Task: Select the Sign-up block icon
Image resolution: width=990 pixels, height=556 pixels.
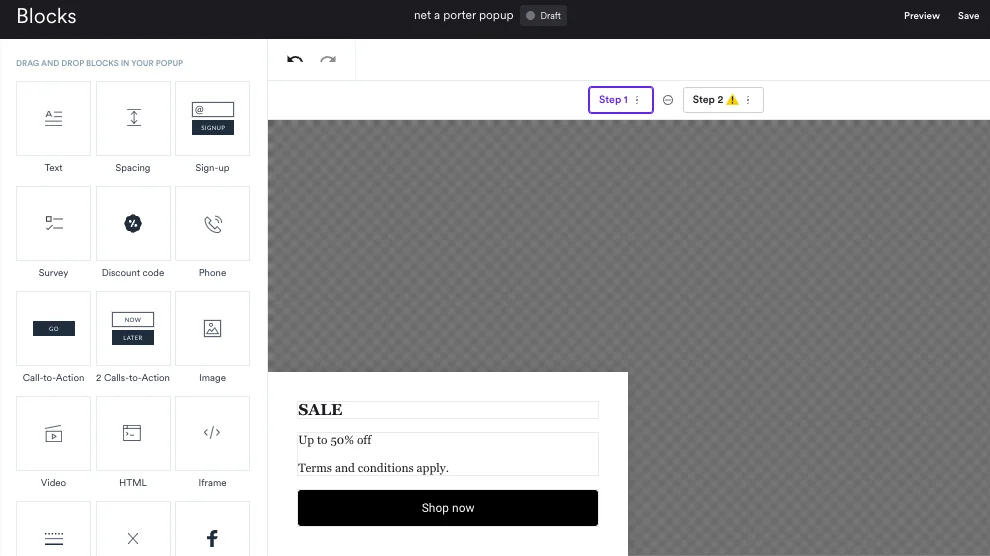Action: 213,118
